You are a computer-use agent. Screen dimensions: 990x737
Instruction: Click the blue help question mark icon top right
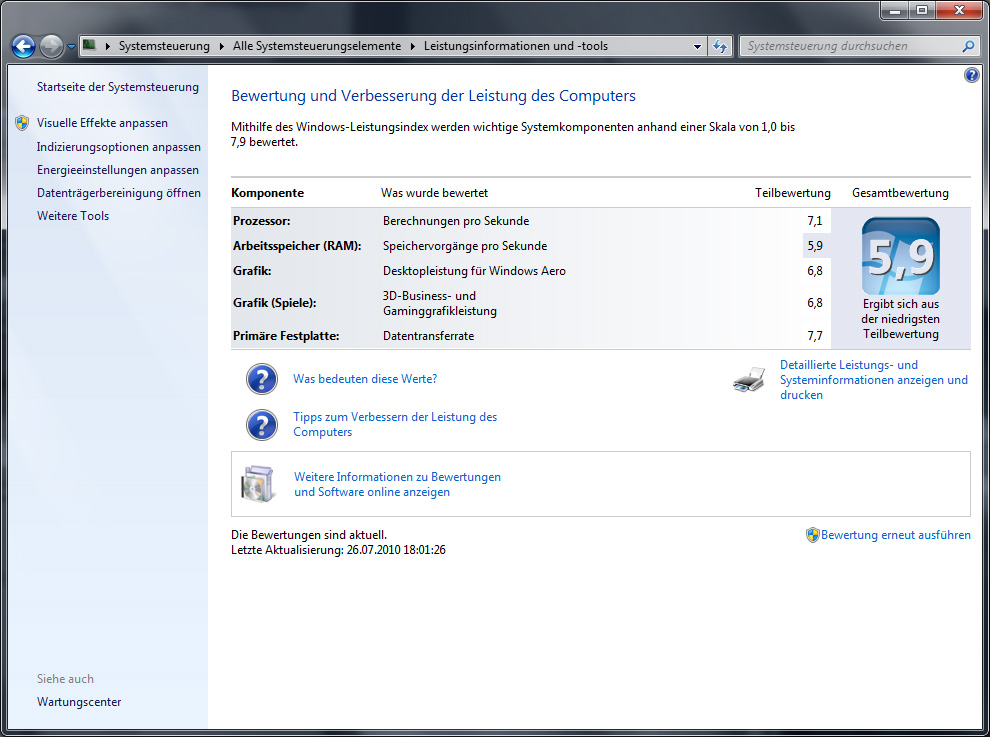(x=972, y=76)
